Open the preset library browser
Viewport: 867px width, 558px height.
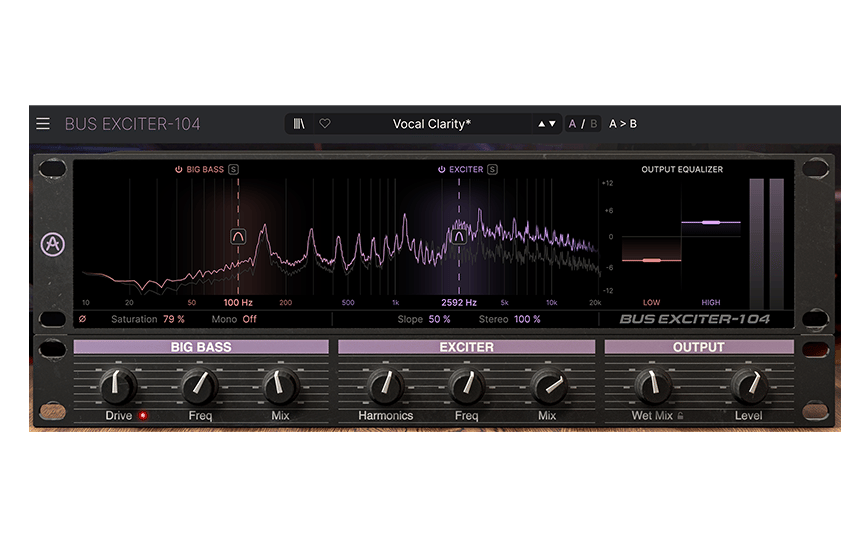299,124
